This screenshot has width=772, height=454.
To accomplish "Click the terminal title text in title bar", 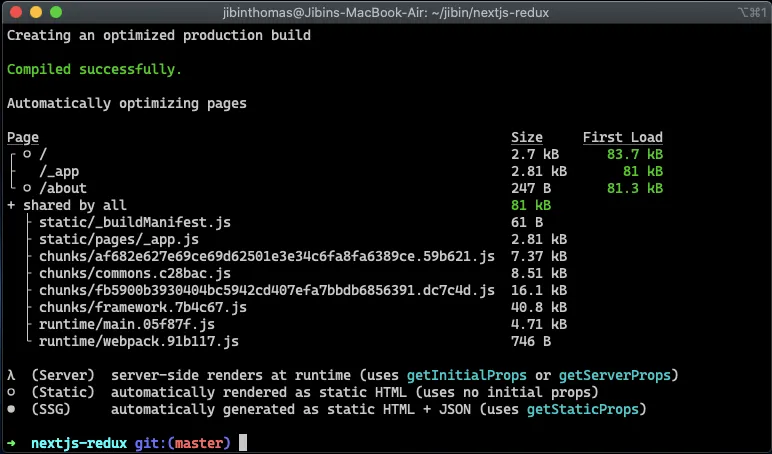I will point(386,12).
